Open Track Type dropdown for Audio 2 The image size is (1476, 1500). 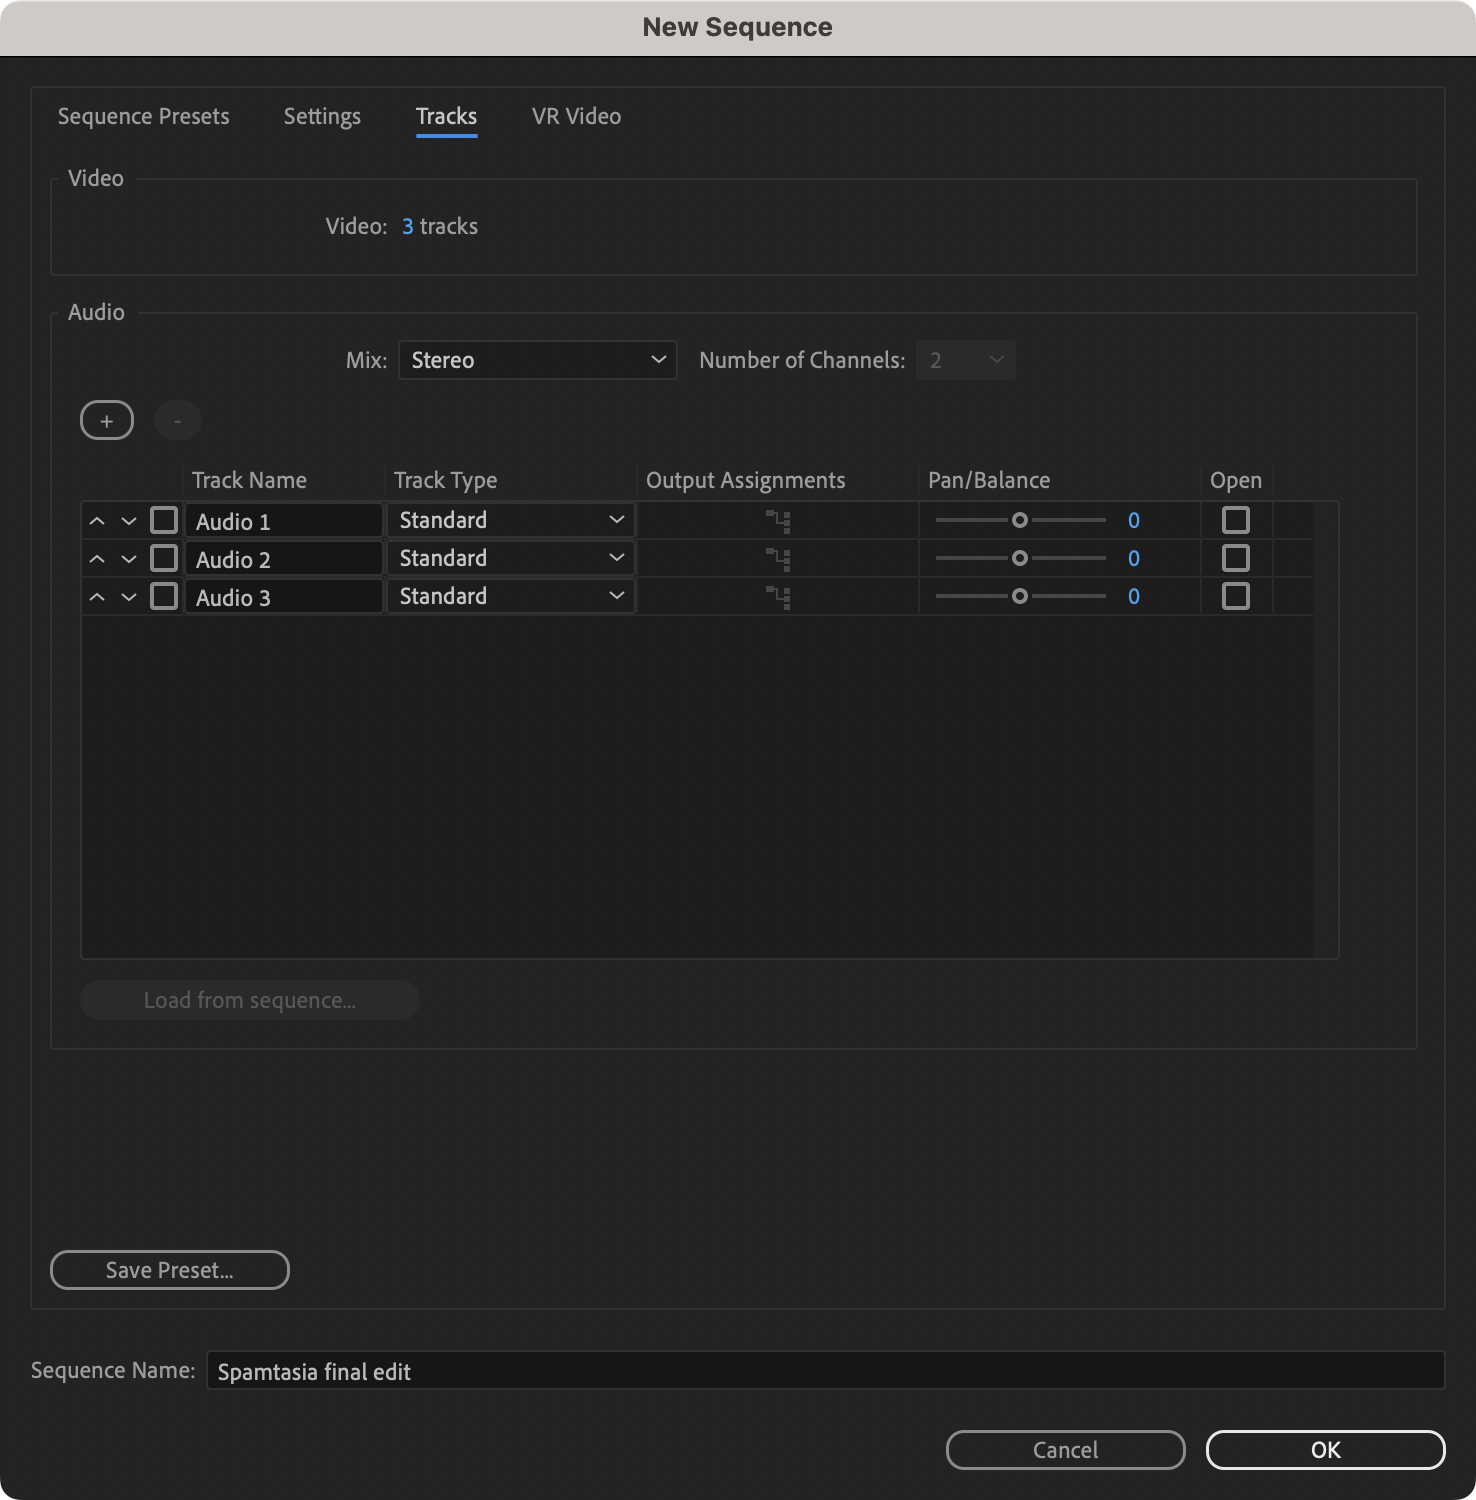[511, 558]
